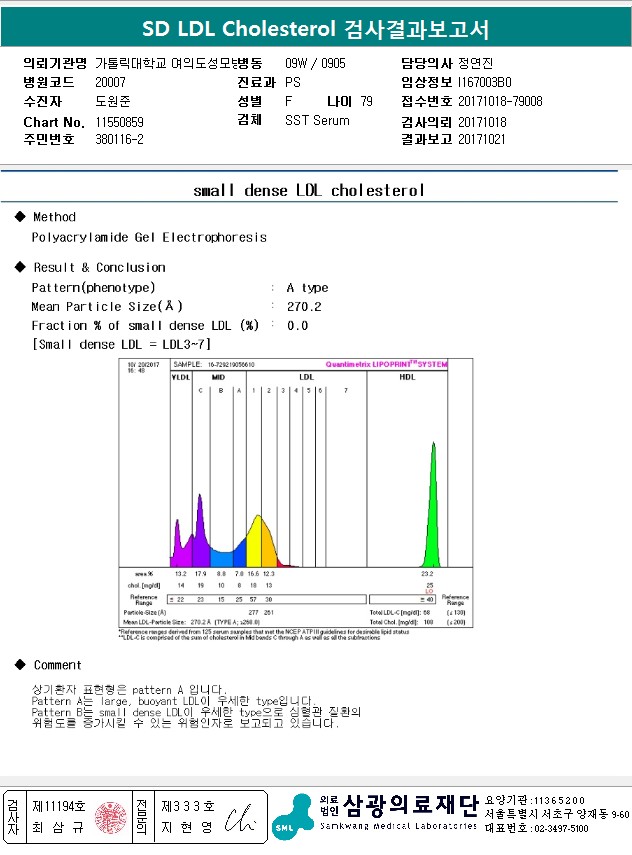Screen dimensions: 632x855
Task: Click the 담당의사 label
Action: point(426,63)
